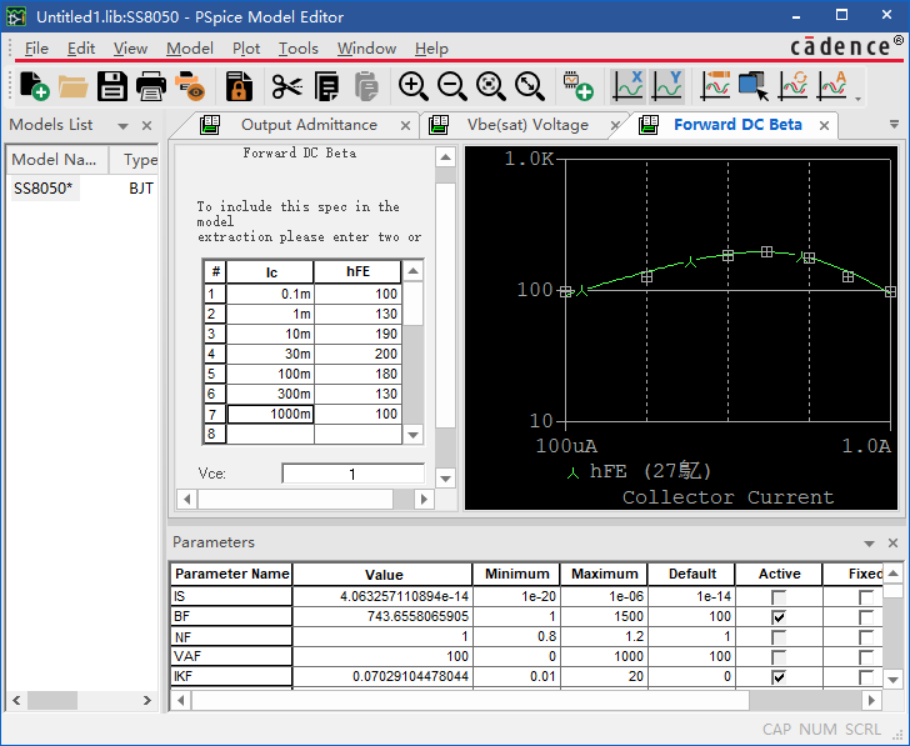910x746 pixels.
Task: Click the Value column header
Action: (x=383, y=574)
